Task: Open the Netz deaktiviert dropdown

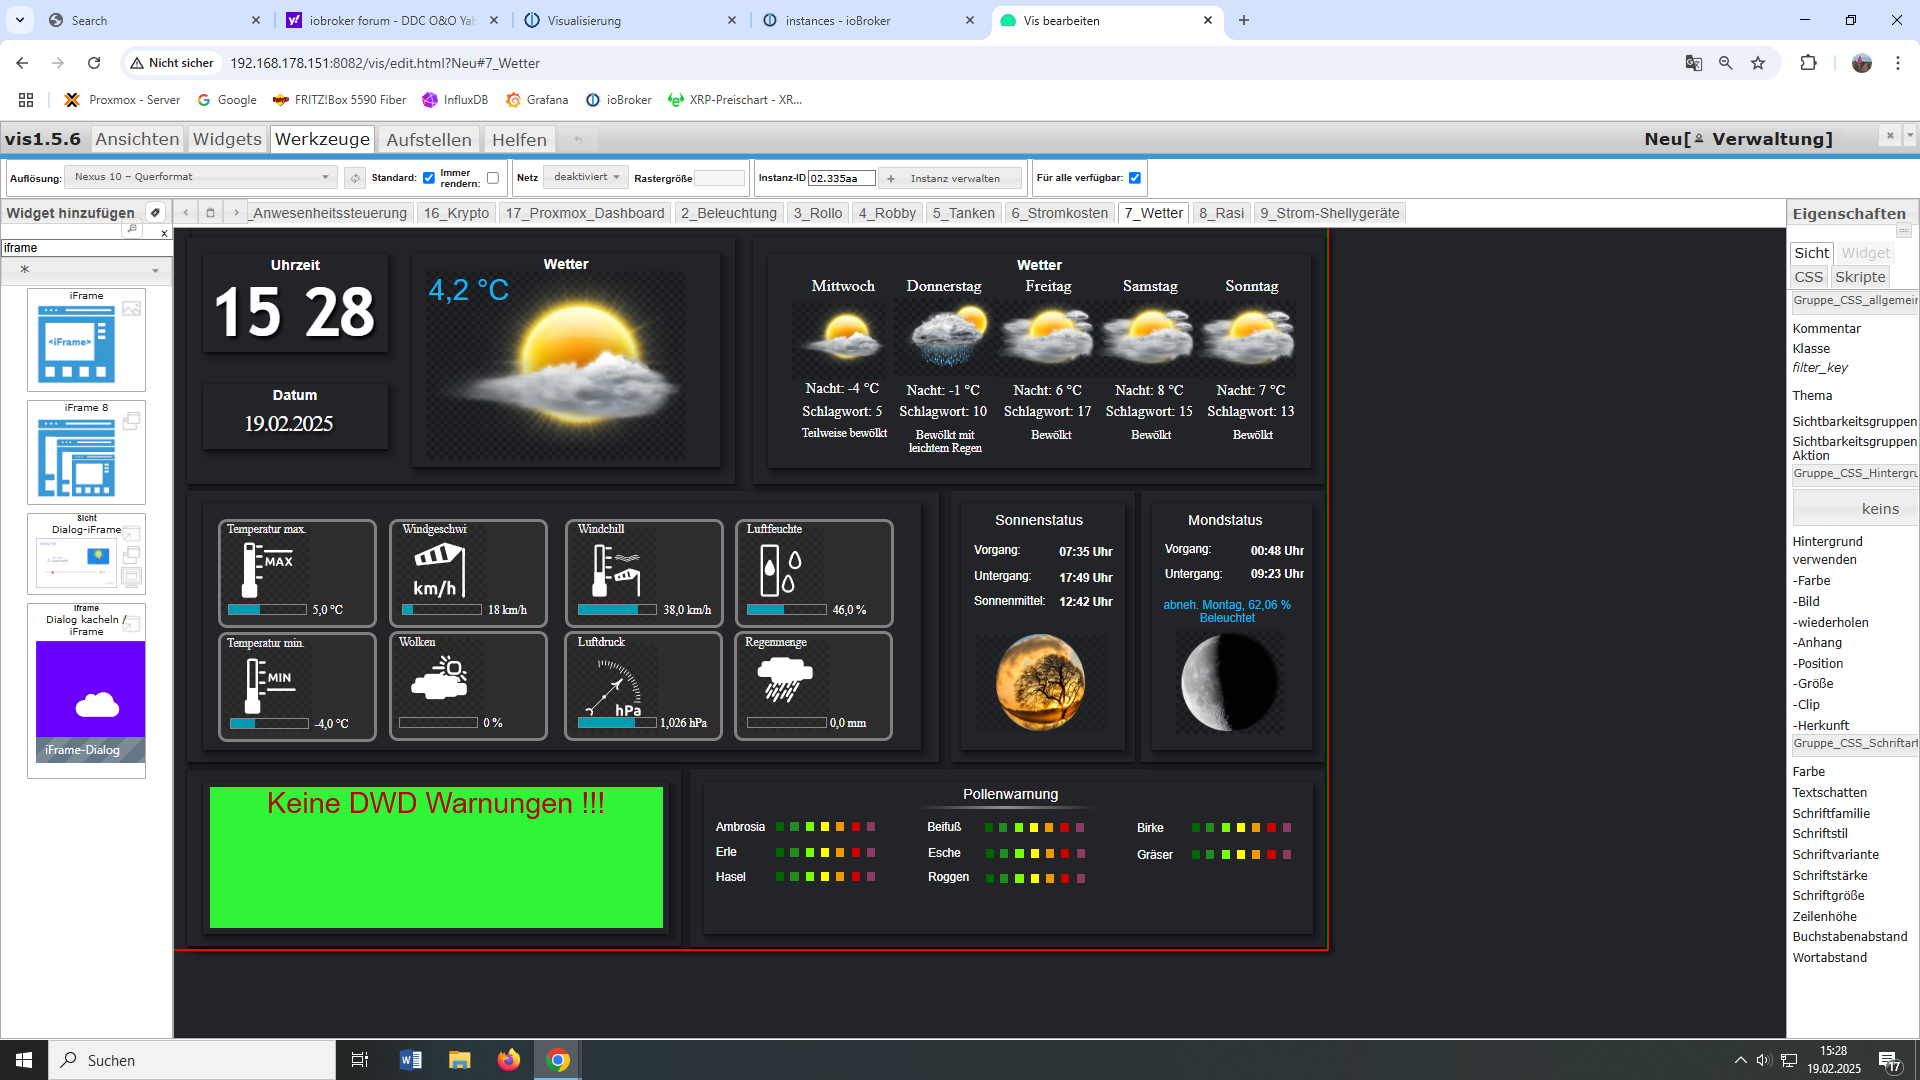Action: [x=586, y=177]
